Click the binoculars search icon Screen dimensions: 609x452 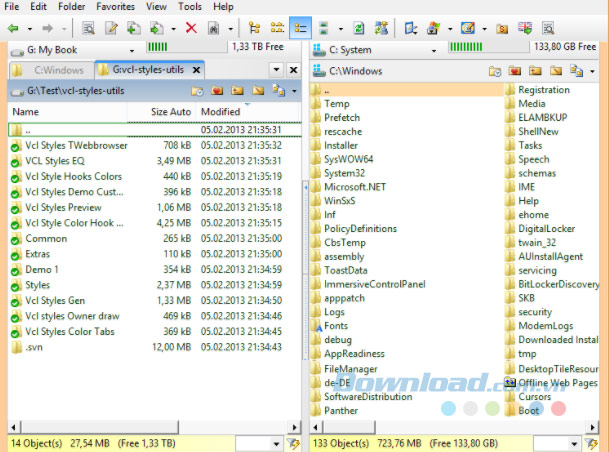tap(214, 28)
